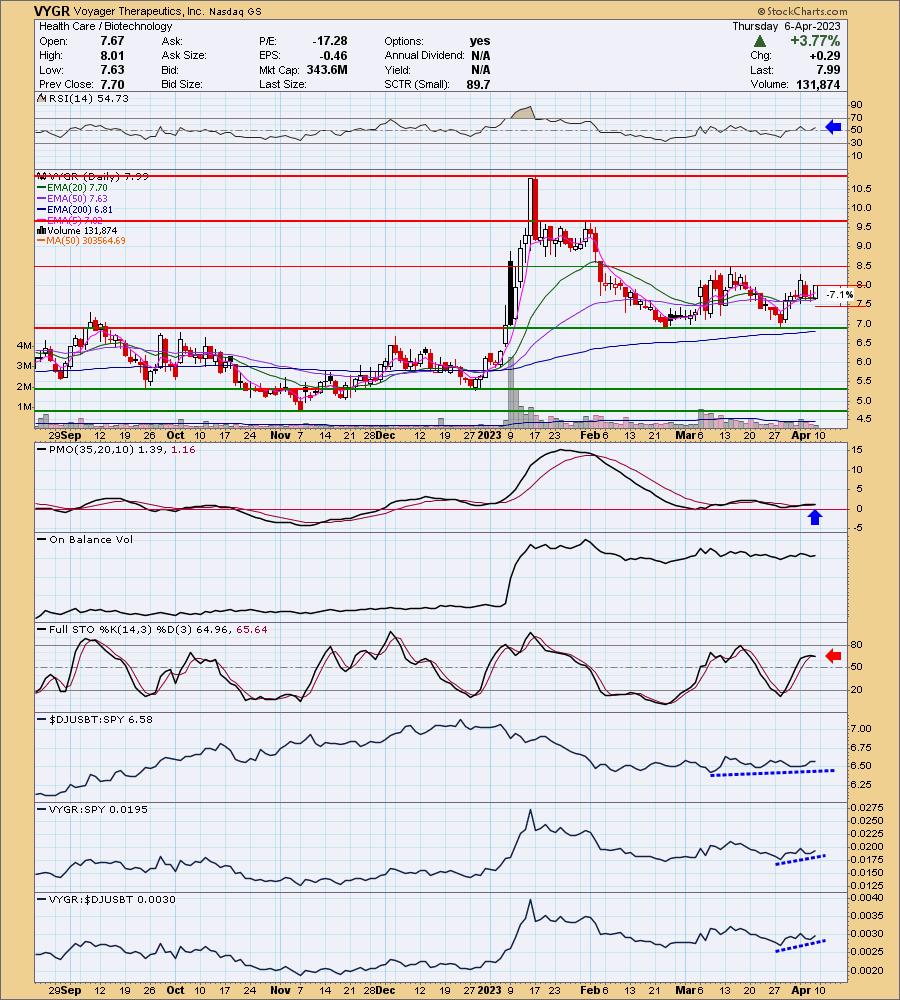Viewport: 900px width, 1000px height.
Task: Click the P/E value -17.28
Action: click(330, 41)
